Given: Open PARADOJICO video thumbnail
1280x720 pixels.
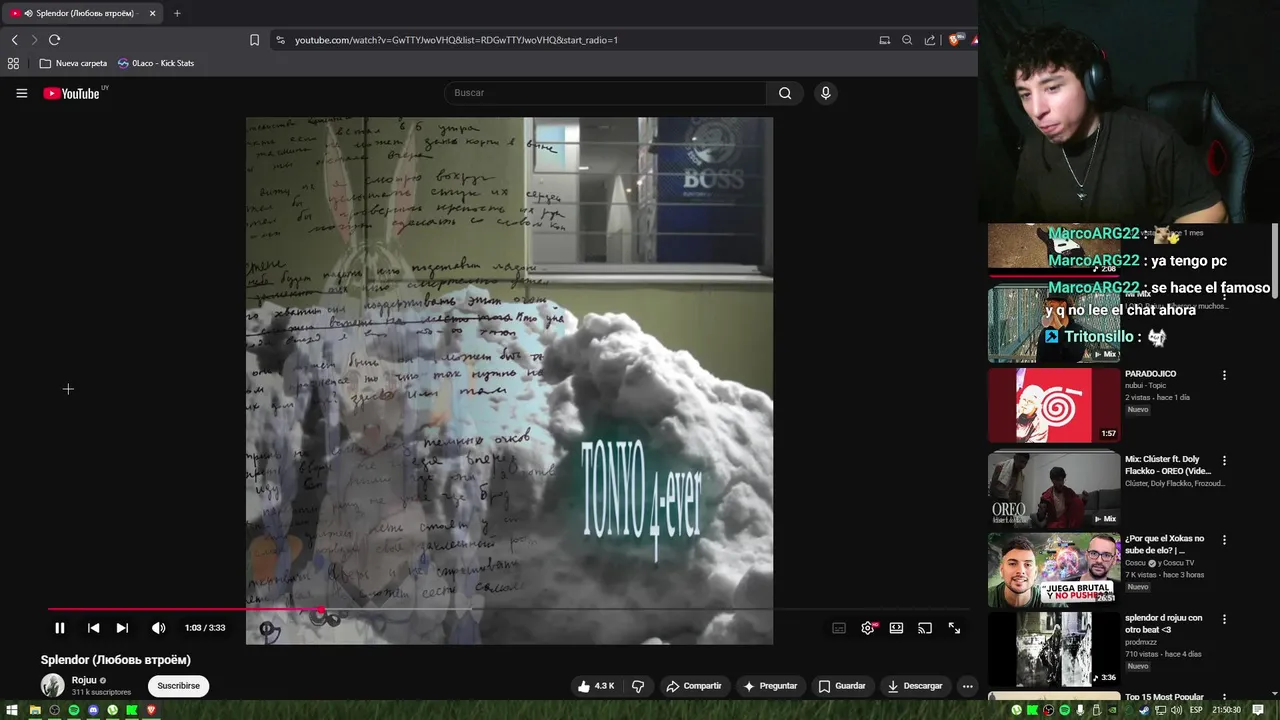Looking at the screenshot, I should coord(1054,405).
